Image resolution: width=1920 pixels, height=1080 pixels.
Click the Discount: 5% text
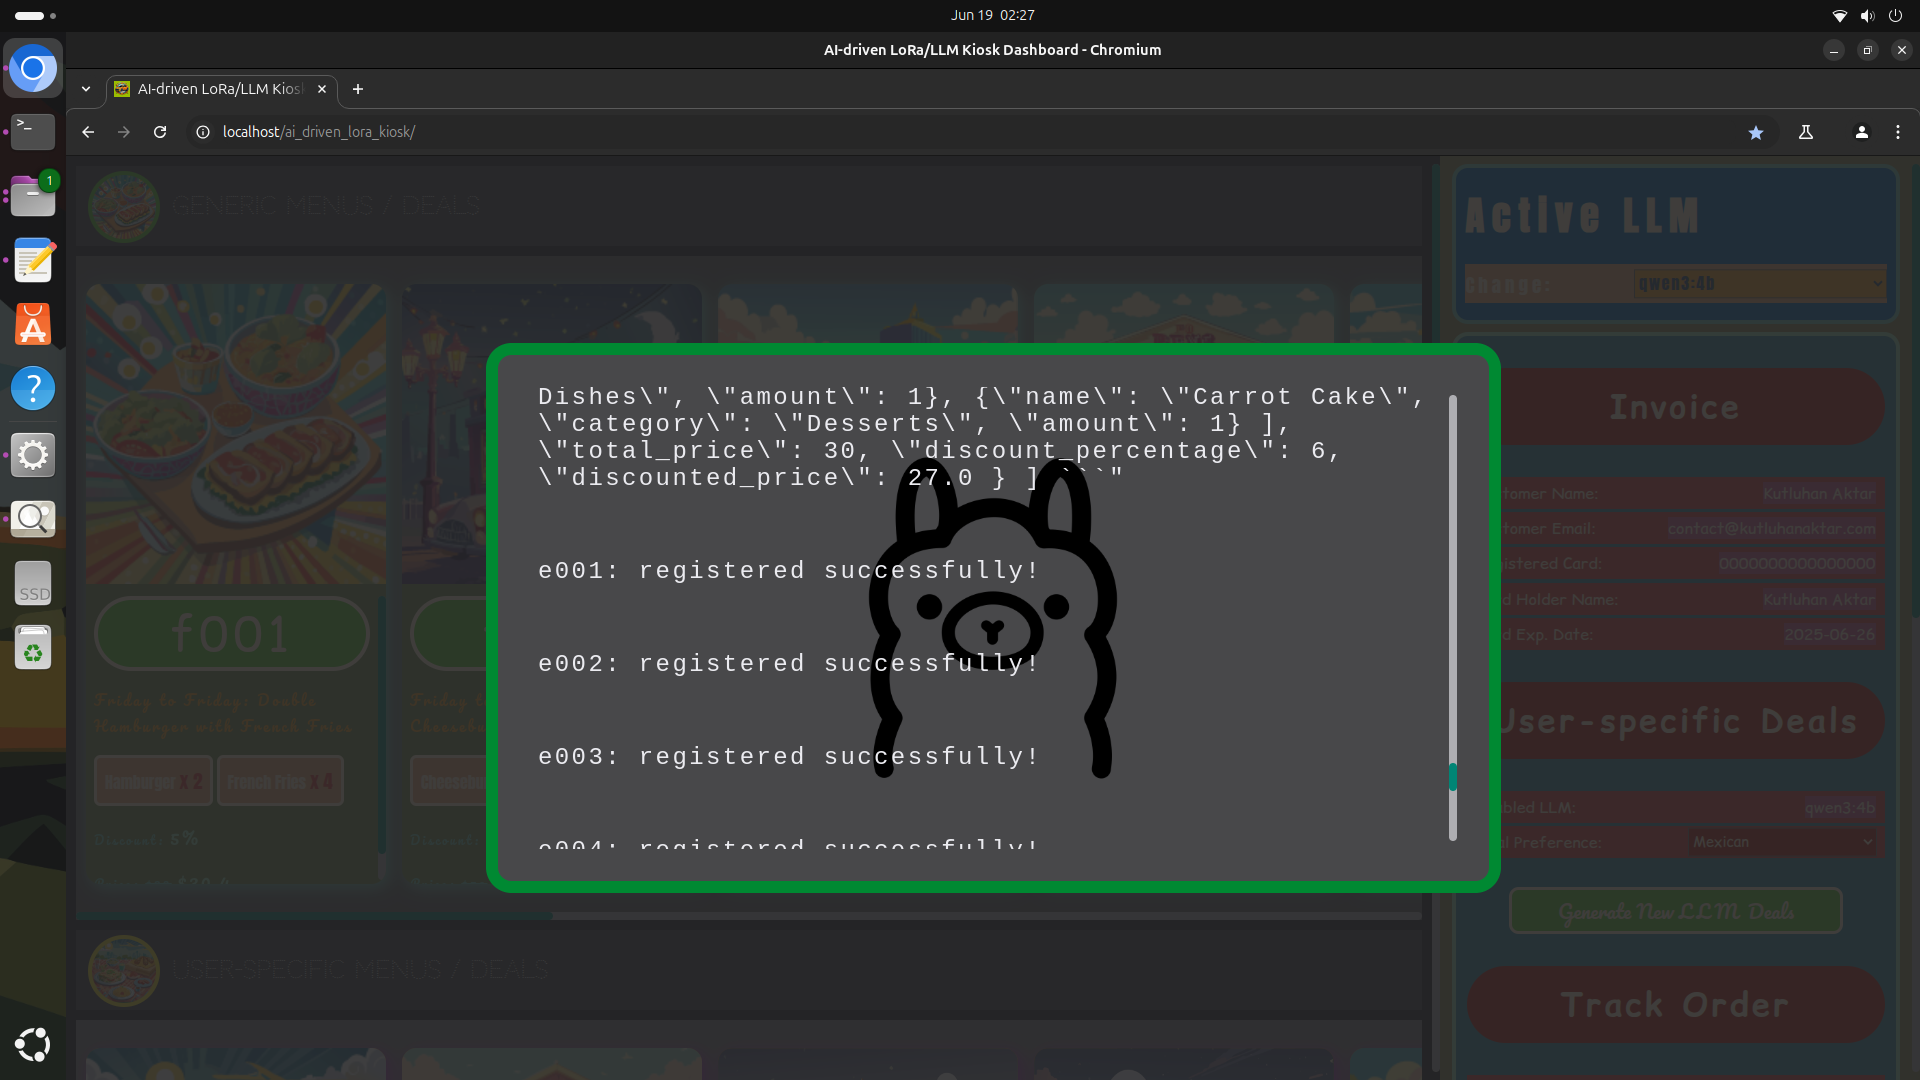(x=147, y=839)
